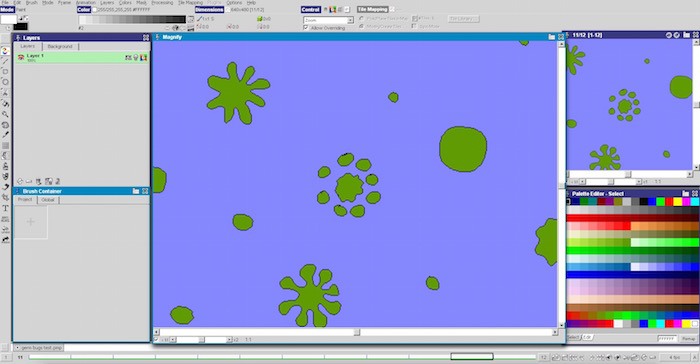This screenshot has height=364, width=700.
Task: Click the scroll down arrow of the preview window
Action: tap(696, 167)
